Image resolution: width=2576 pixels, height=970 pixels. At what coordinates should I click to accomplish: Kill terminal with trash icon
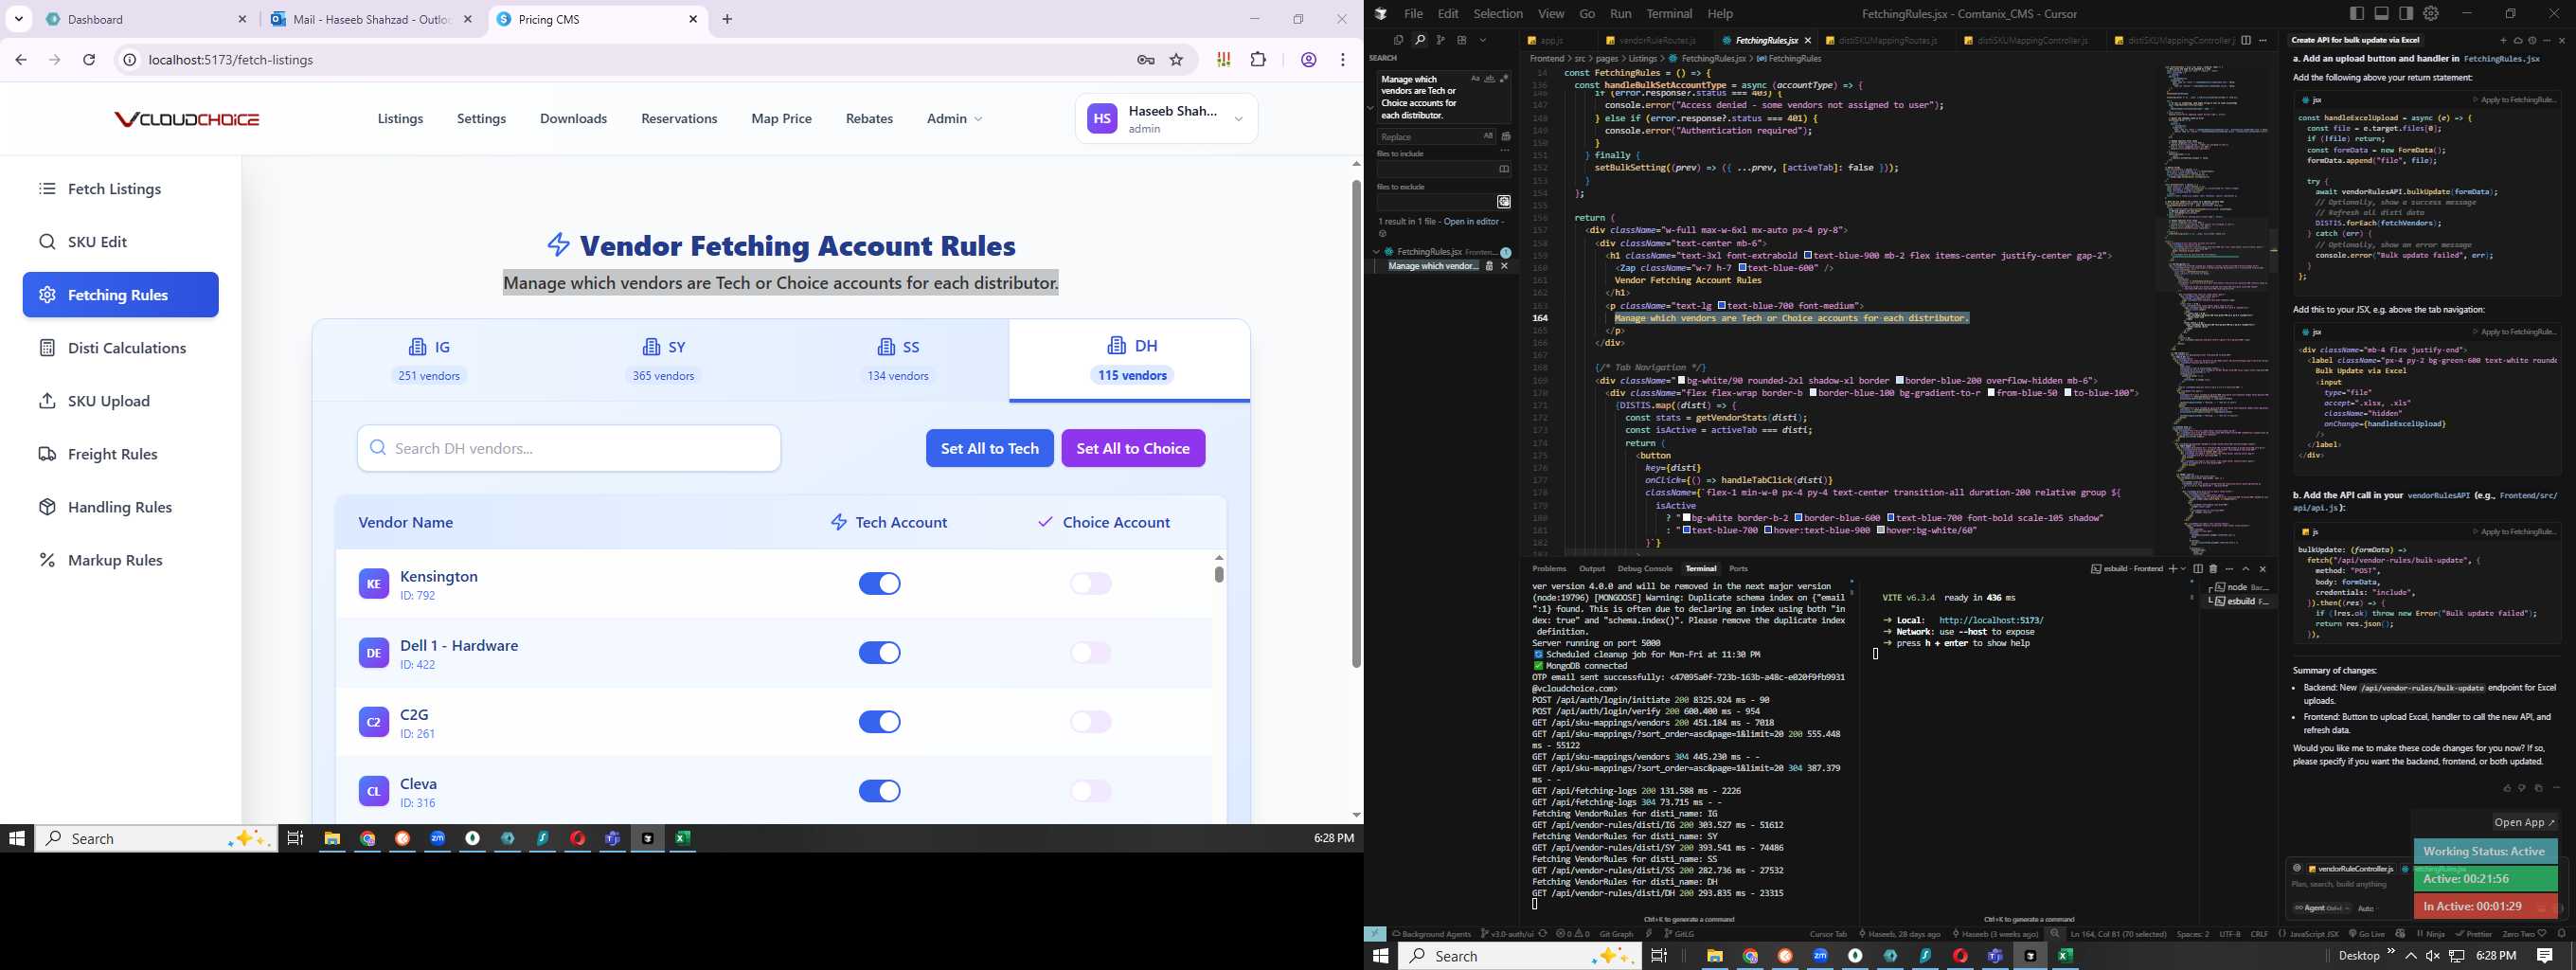2213,569
